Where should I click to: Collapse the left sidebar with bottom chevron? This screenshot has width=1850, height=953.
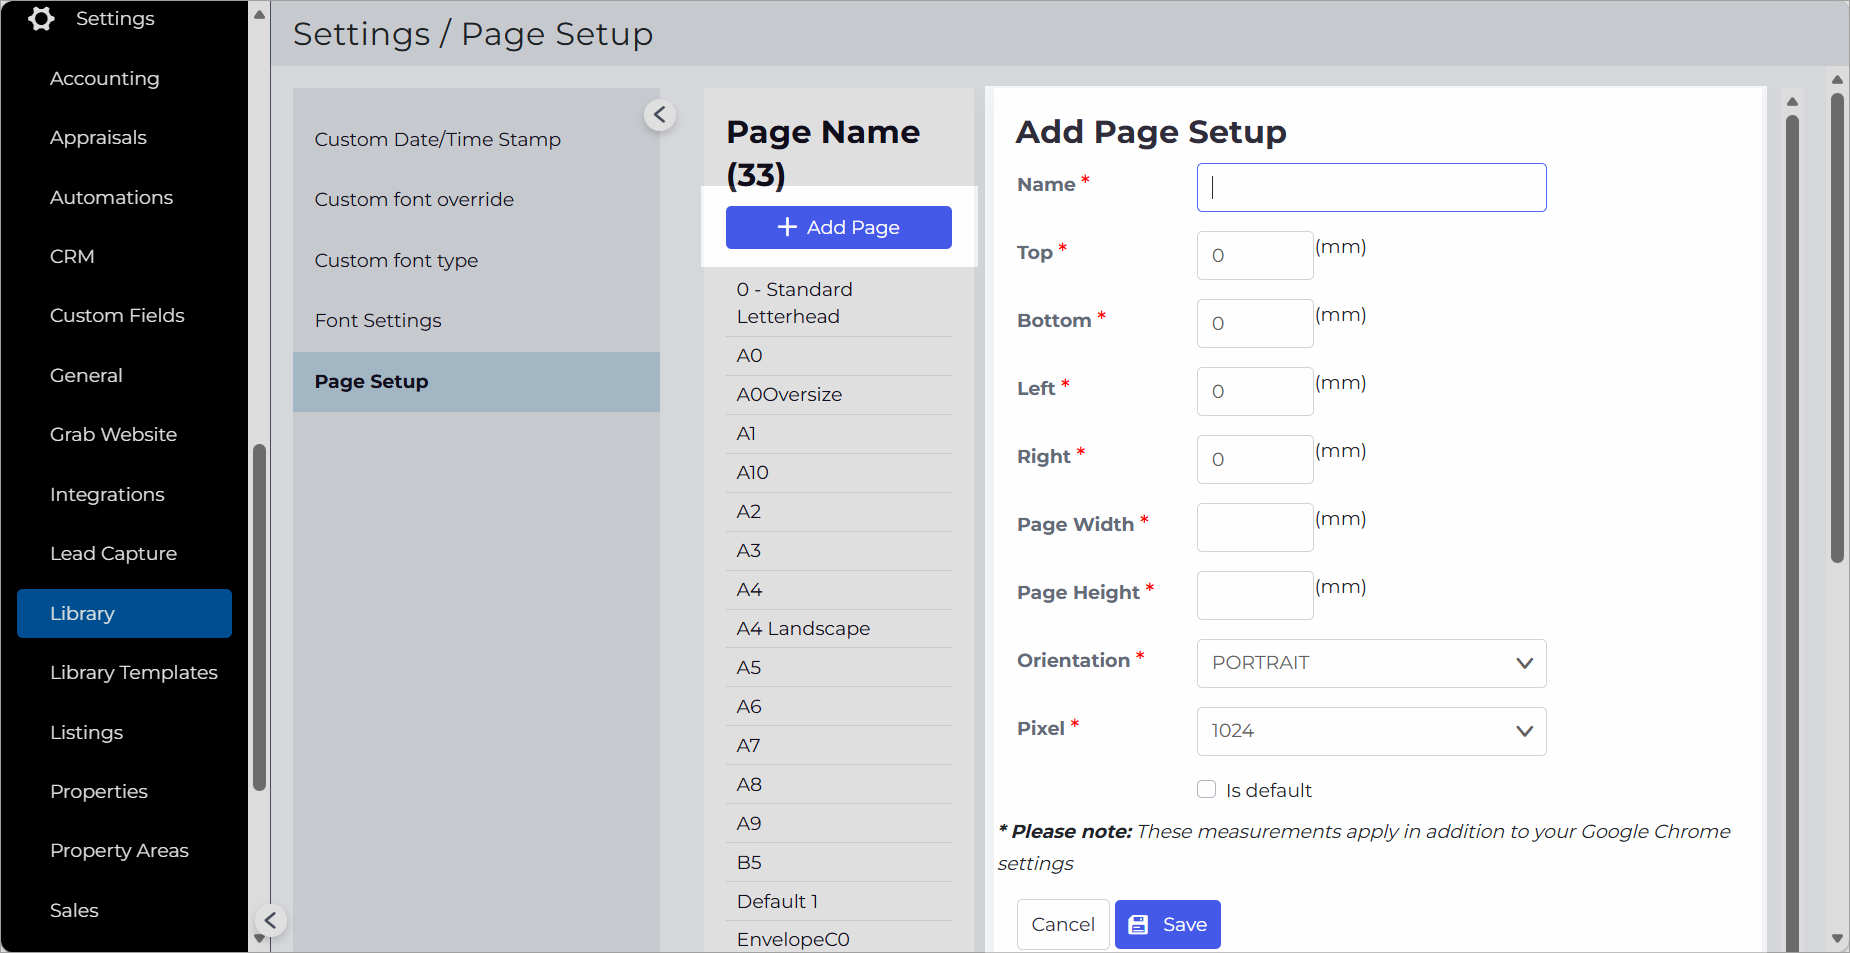270,920
